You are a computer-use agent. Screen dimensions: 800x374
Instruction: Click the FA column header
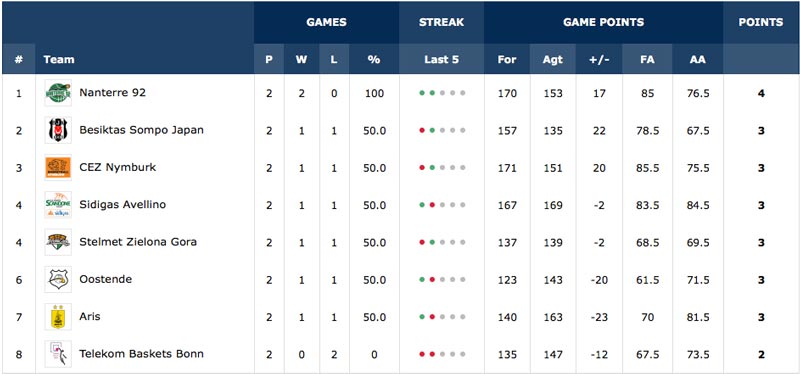coord(647,59)
